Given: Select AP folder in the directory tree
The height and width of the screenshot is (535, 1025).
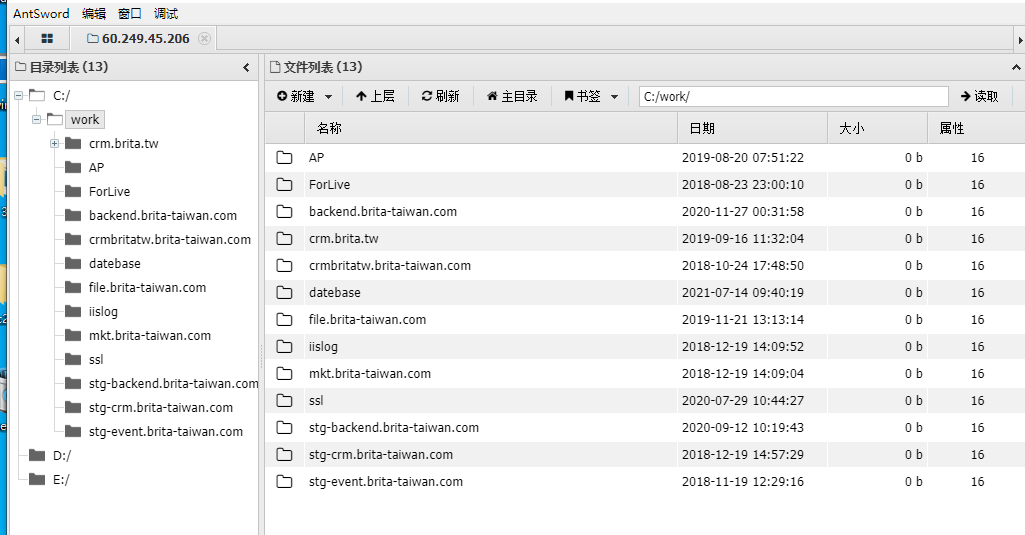Looking at the screenshot, I should coord(96,167).
